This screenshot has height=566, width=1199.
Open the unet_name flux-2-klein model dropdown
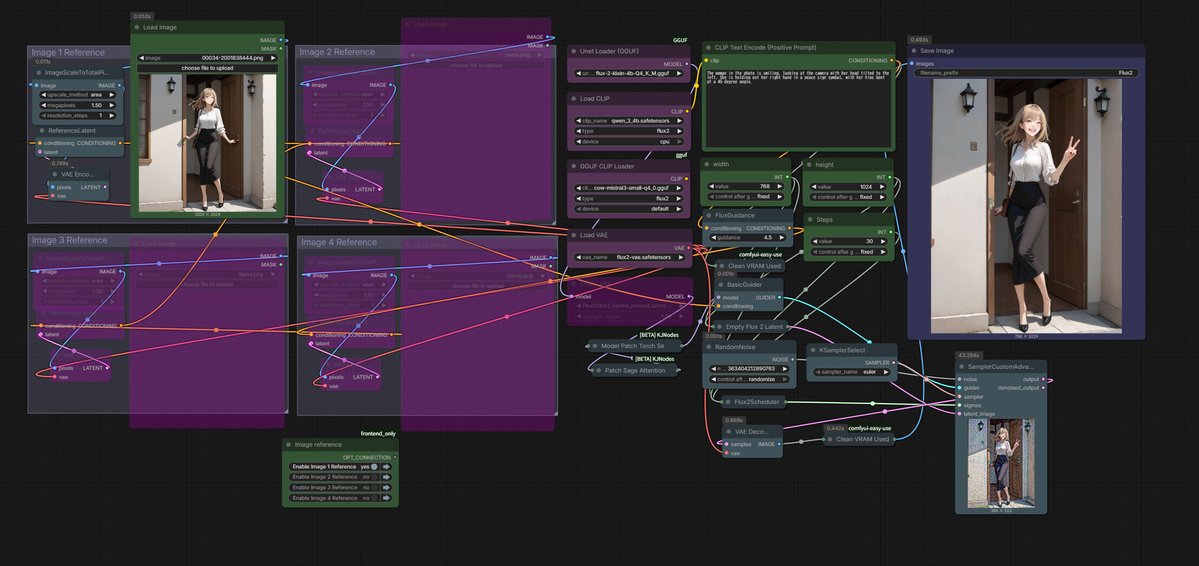(x=631, y=74)
